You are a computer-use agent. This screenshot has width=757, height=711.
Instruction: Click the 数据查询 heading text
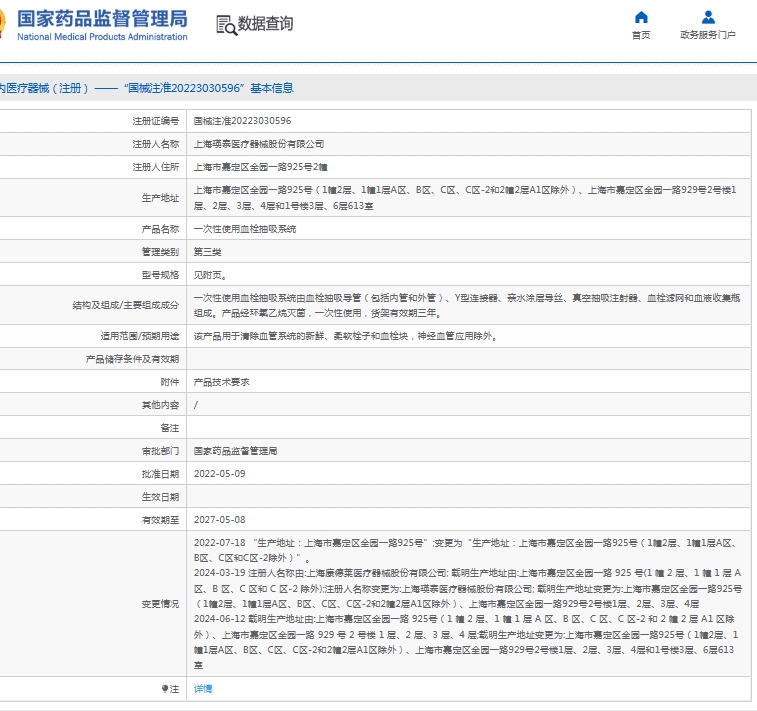click(265, 23)
